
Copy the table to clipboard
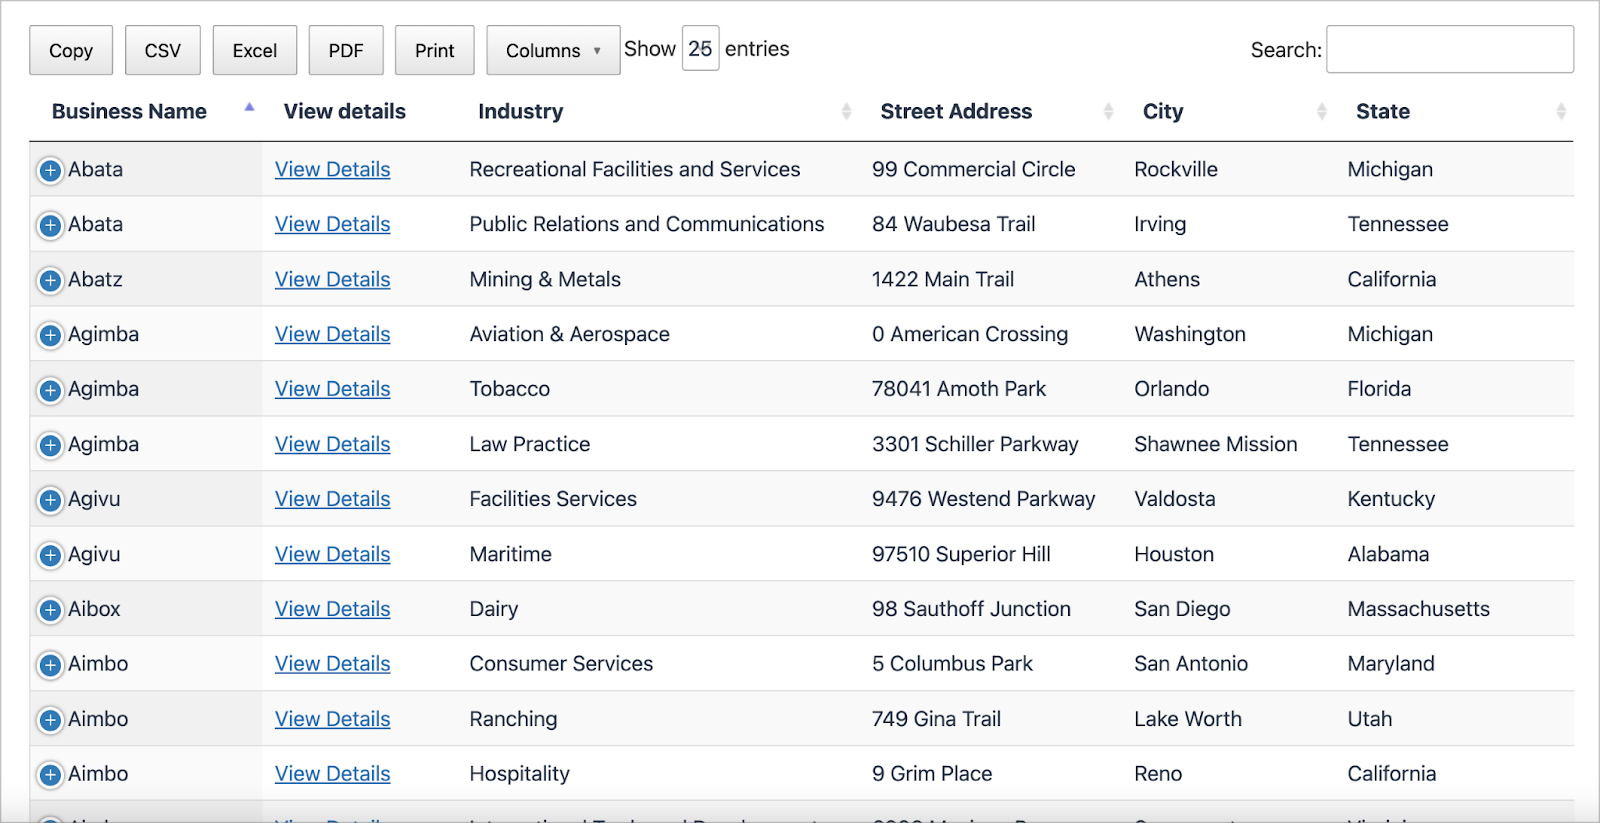(x=71, y=50)
